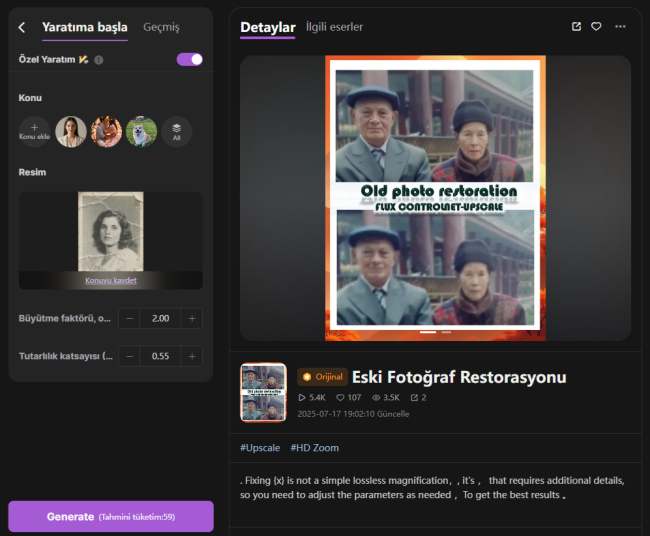The width and height of the screenshot is (650, 536).
Task: Click the Konu section heading
Action: [x=30, y=98]
